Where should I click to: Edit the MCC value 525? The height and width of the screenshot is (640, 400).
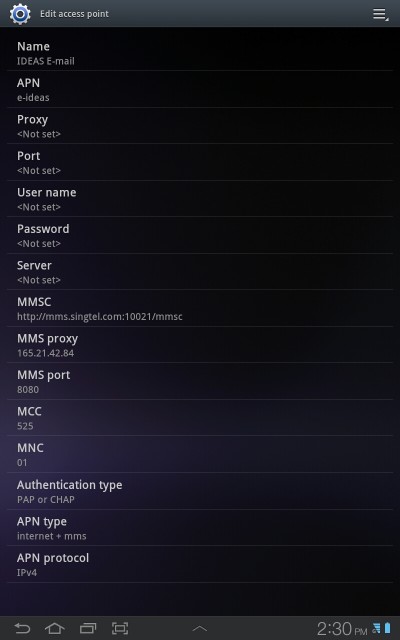[200, 418]
